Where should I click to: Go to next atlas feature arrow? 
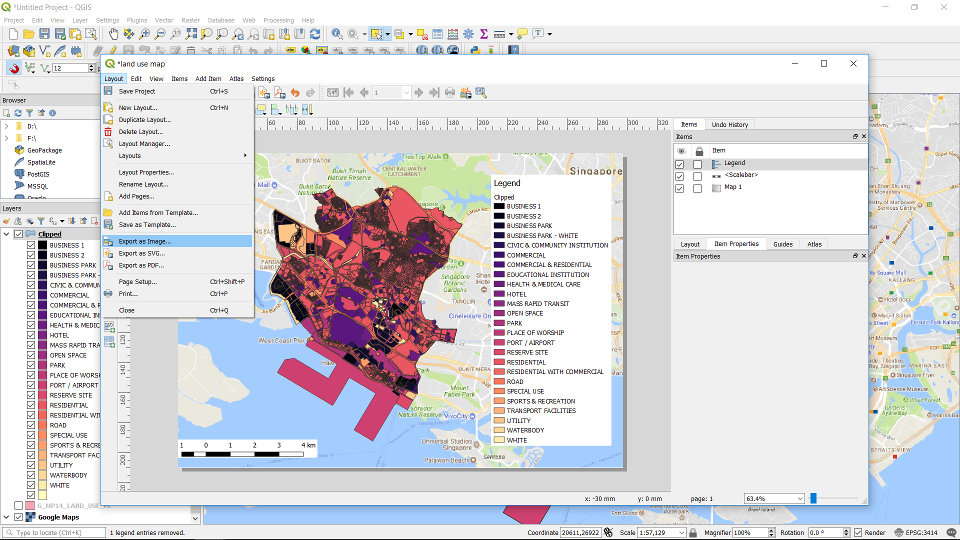[x=419, y=92]
